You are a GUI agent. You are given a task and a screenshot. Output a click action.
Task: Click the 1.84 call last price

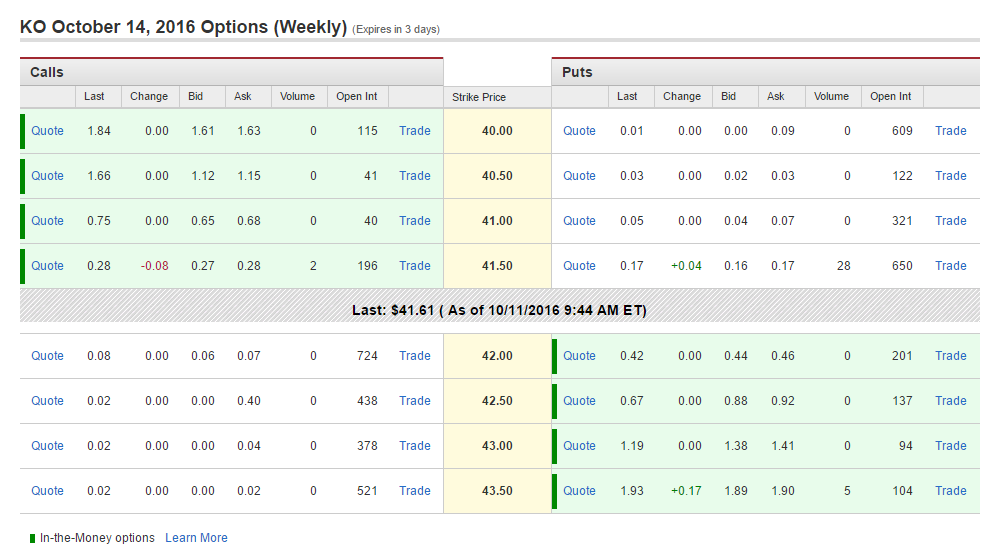point(99,131)
